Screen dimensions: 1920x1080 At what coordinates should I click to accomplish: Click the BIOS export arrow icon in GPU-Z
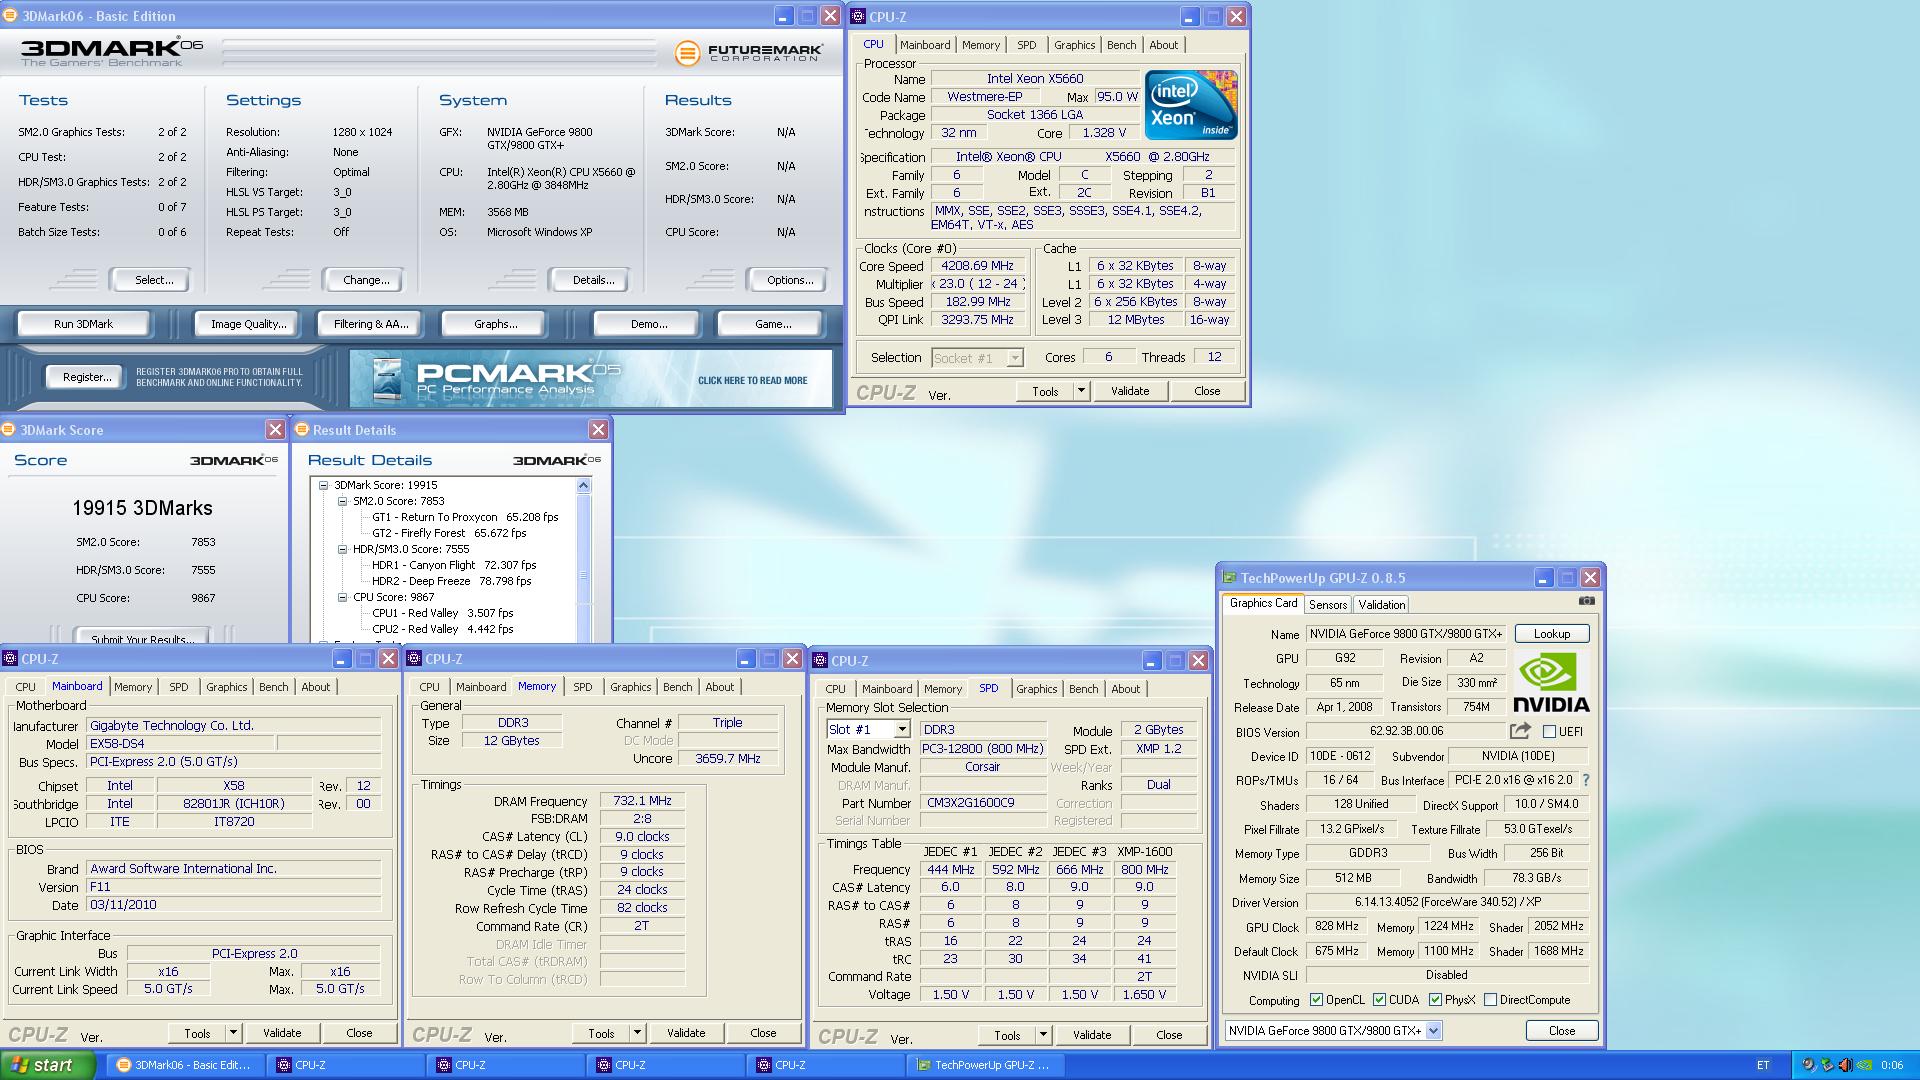1520,731
